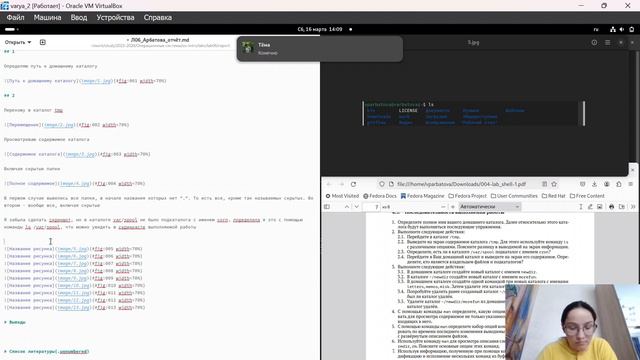Viewport: 640px width, 360px height.
Task: Click the image/1.jpg link in markdown
Action: 96,81
